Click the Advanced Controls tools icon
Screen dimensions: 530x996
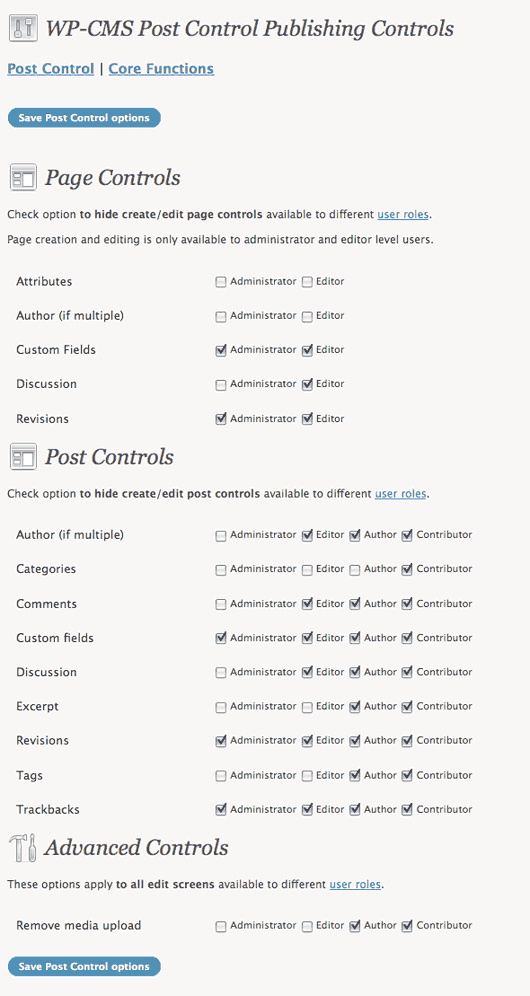click(23, 848)
